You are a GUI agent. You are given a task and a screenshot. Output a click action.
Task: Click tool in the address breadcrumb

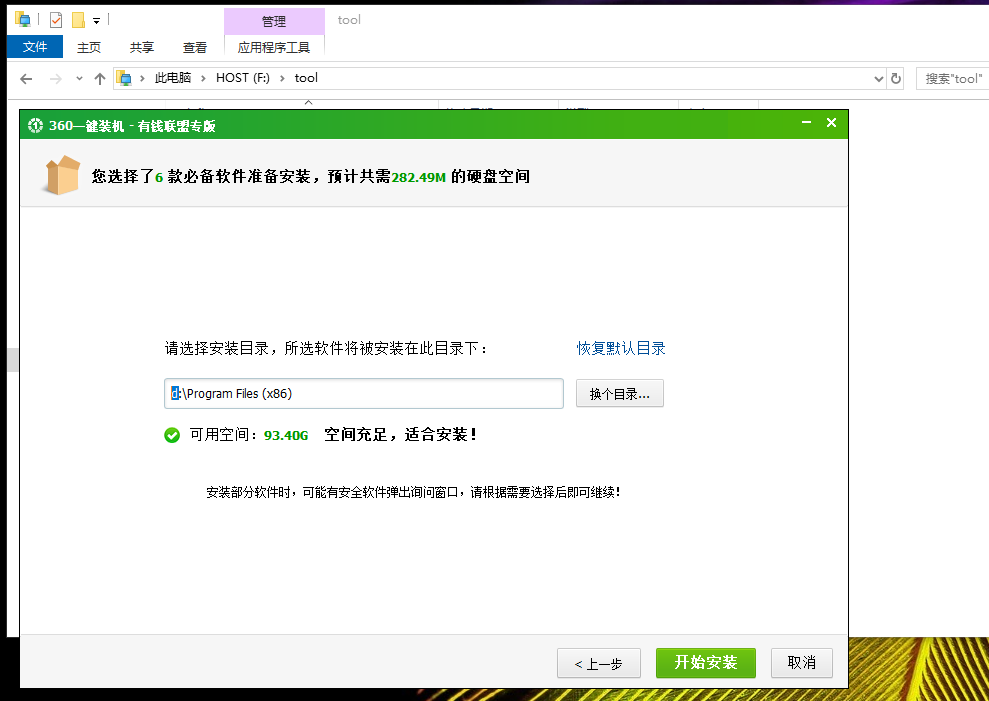pos(306,78)
